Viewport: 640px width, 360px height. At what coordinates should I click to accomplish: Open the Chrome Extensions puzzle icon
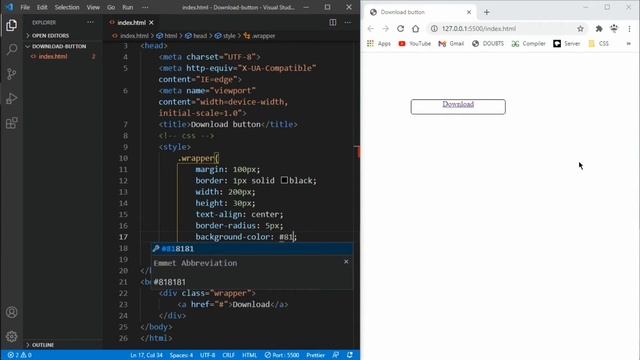pyautogui.click(x=599, y=29)
